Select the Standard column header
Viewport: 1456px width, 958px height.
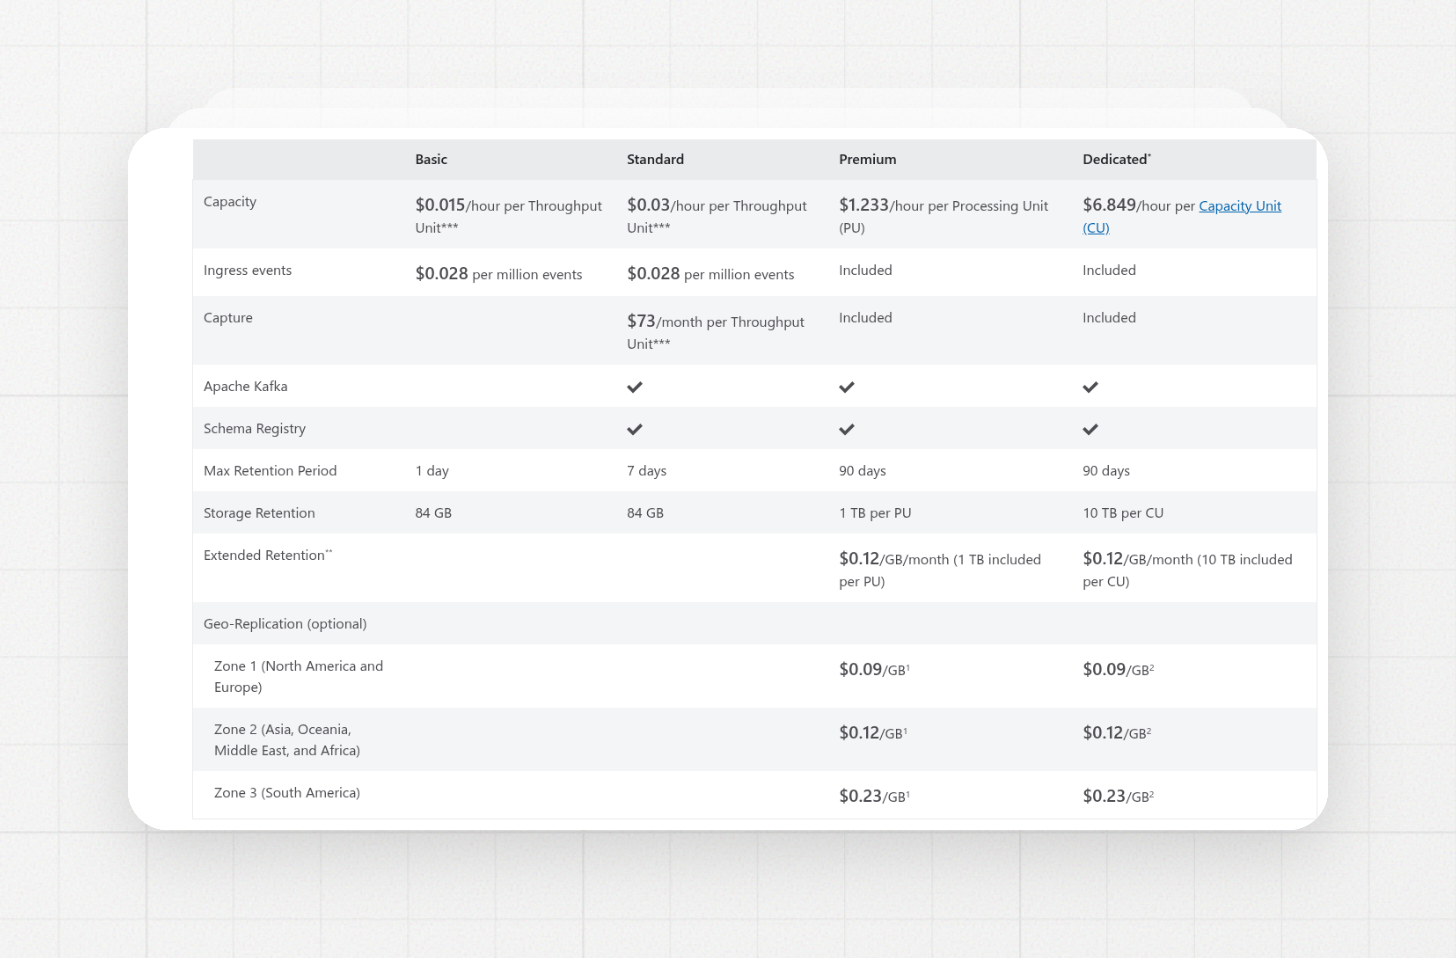655,159
